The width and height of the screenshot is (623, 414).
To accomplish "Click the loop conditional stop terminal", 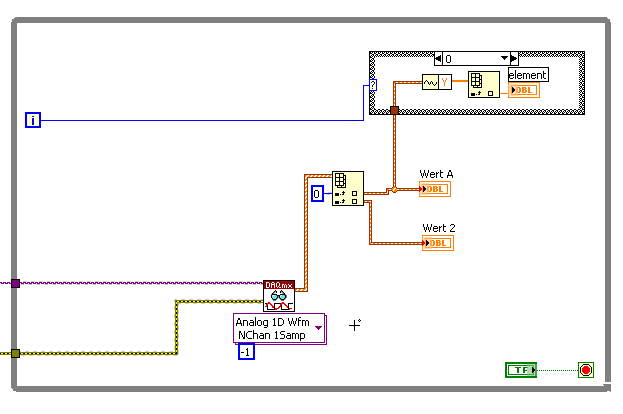I will (586, 370).
